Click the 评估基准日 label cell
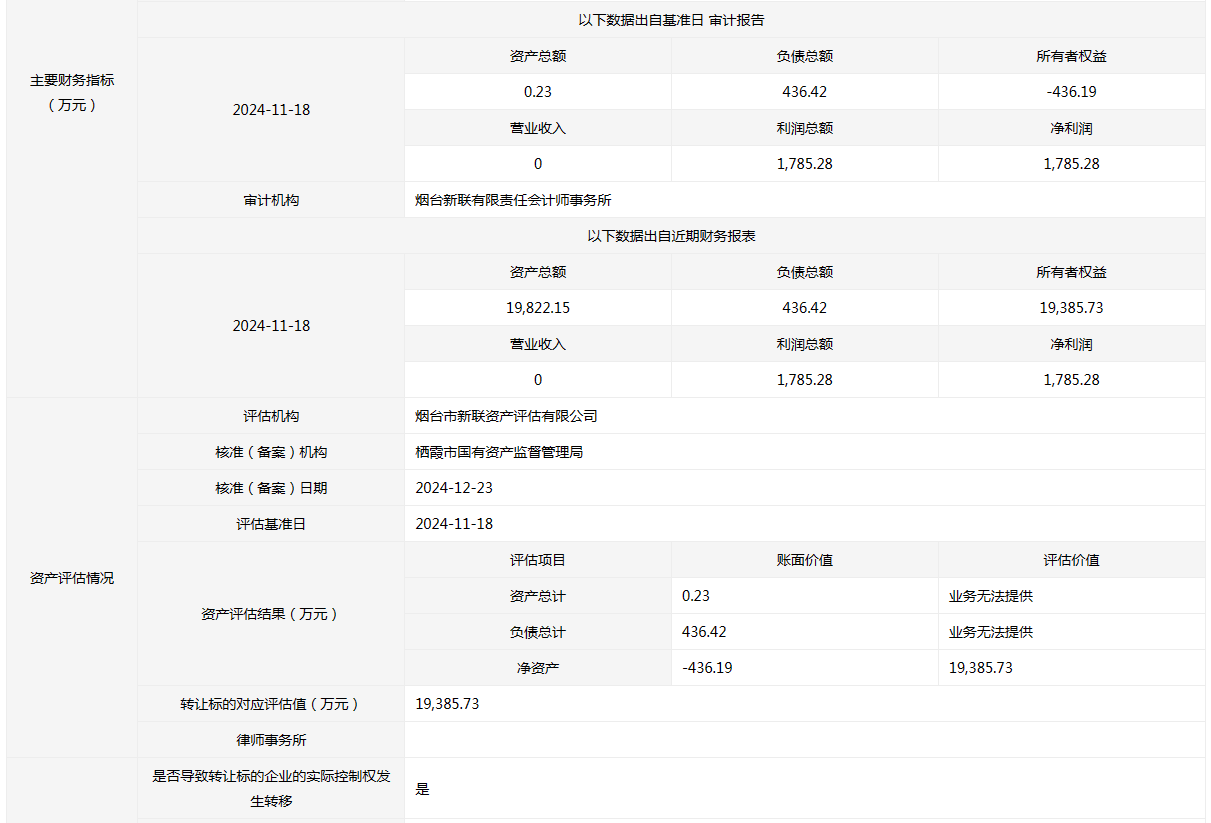This screenshot has height=823, width=1211. [271, 524]
